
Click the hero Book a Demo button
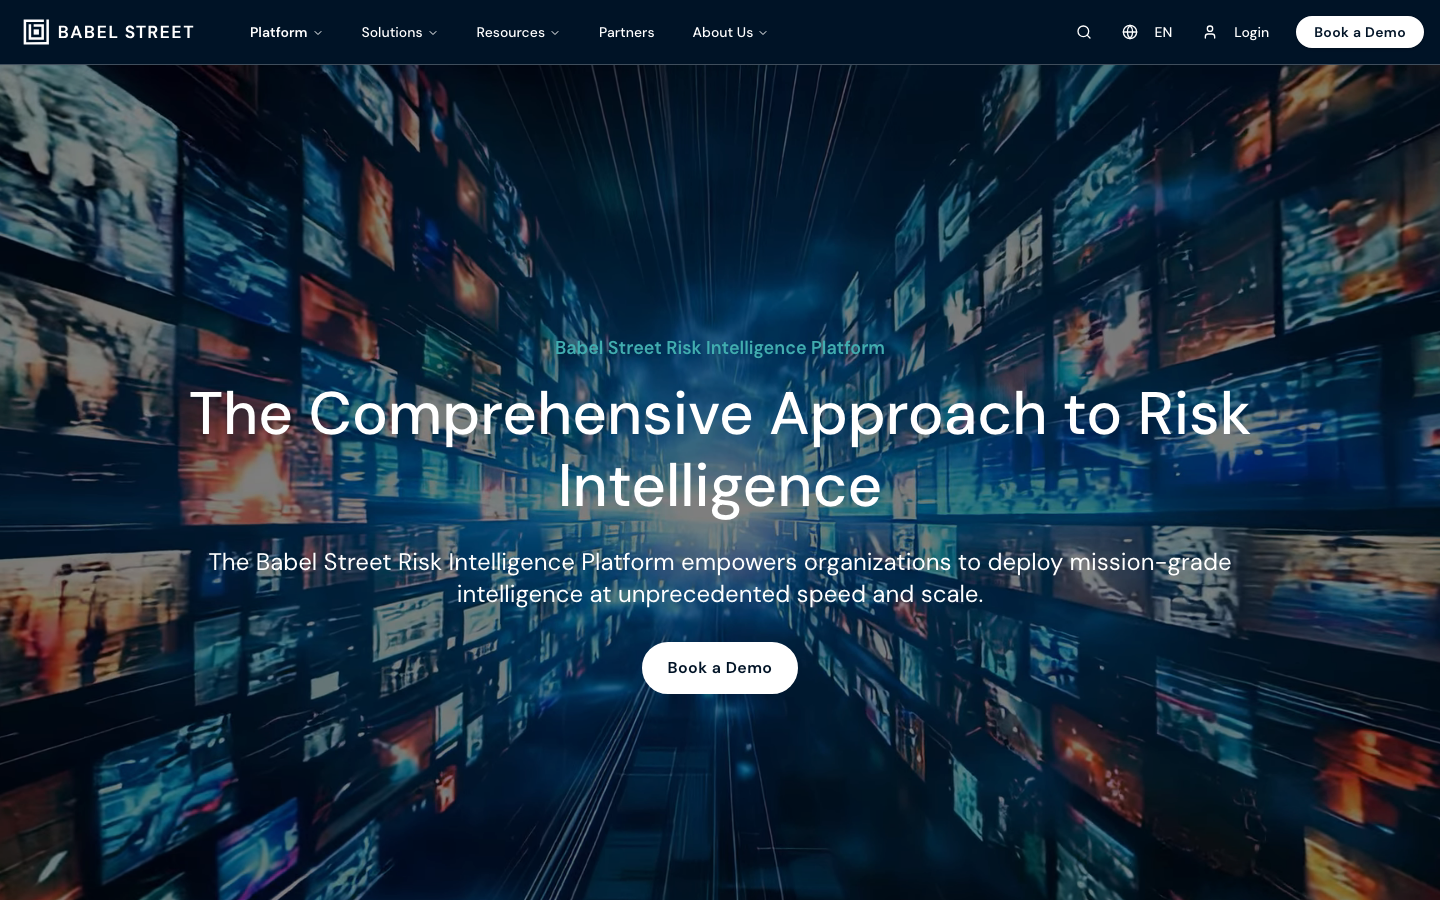point(720,668)
